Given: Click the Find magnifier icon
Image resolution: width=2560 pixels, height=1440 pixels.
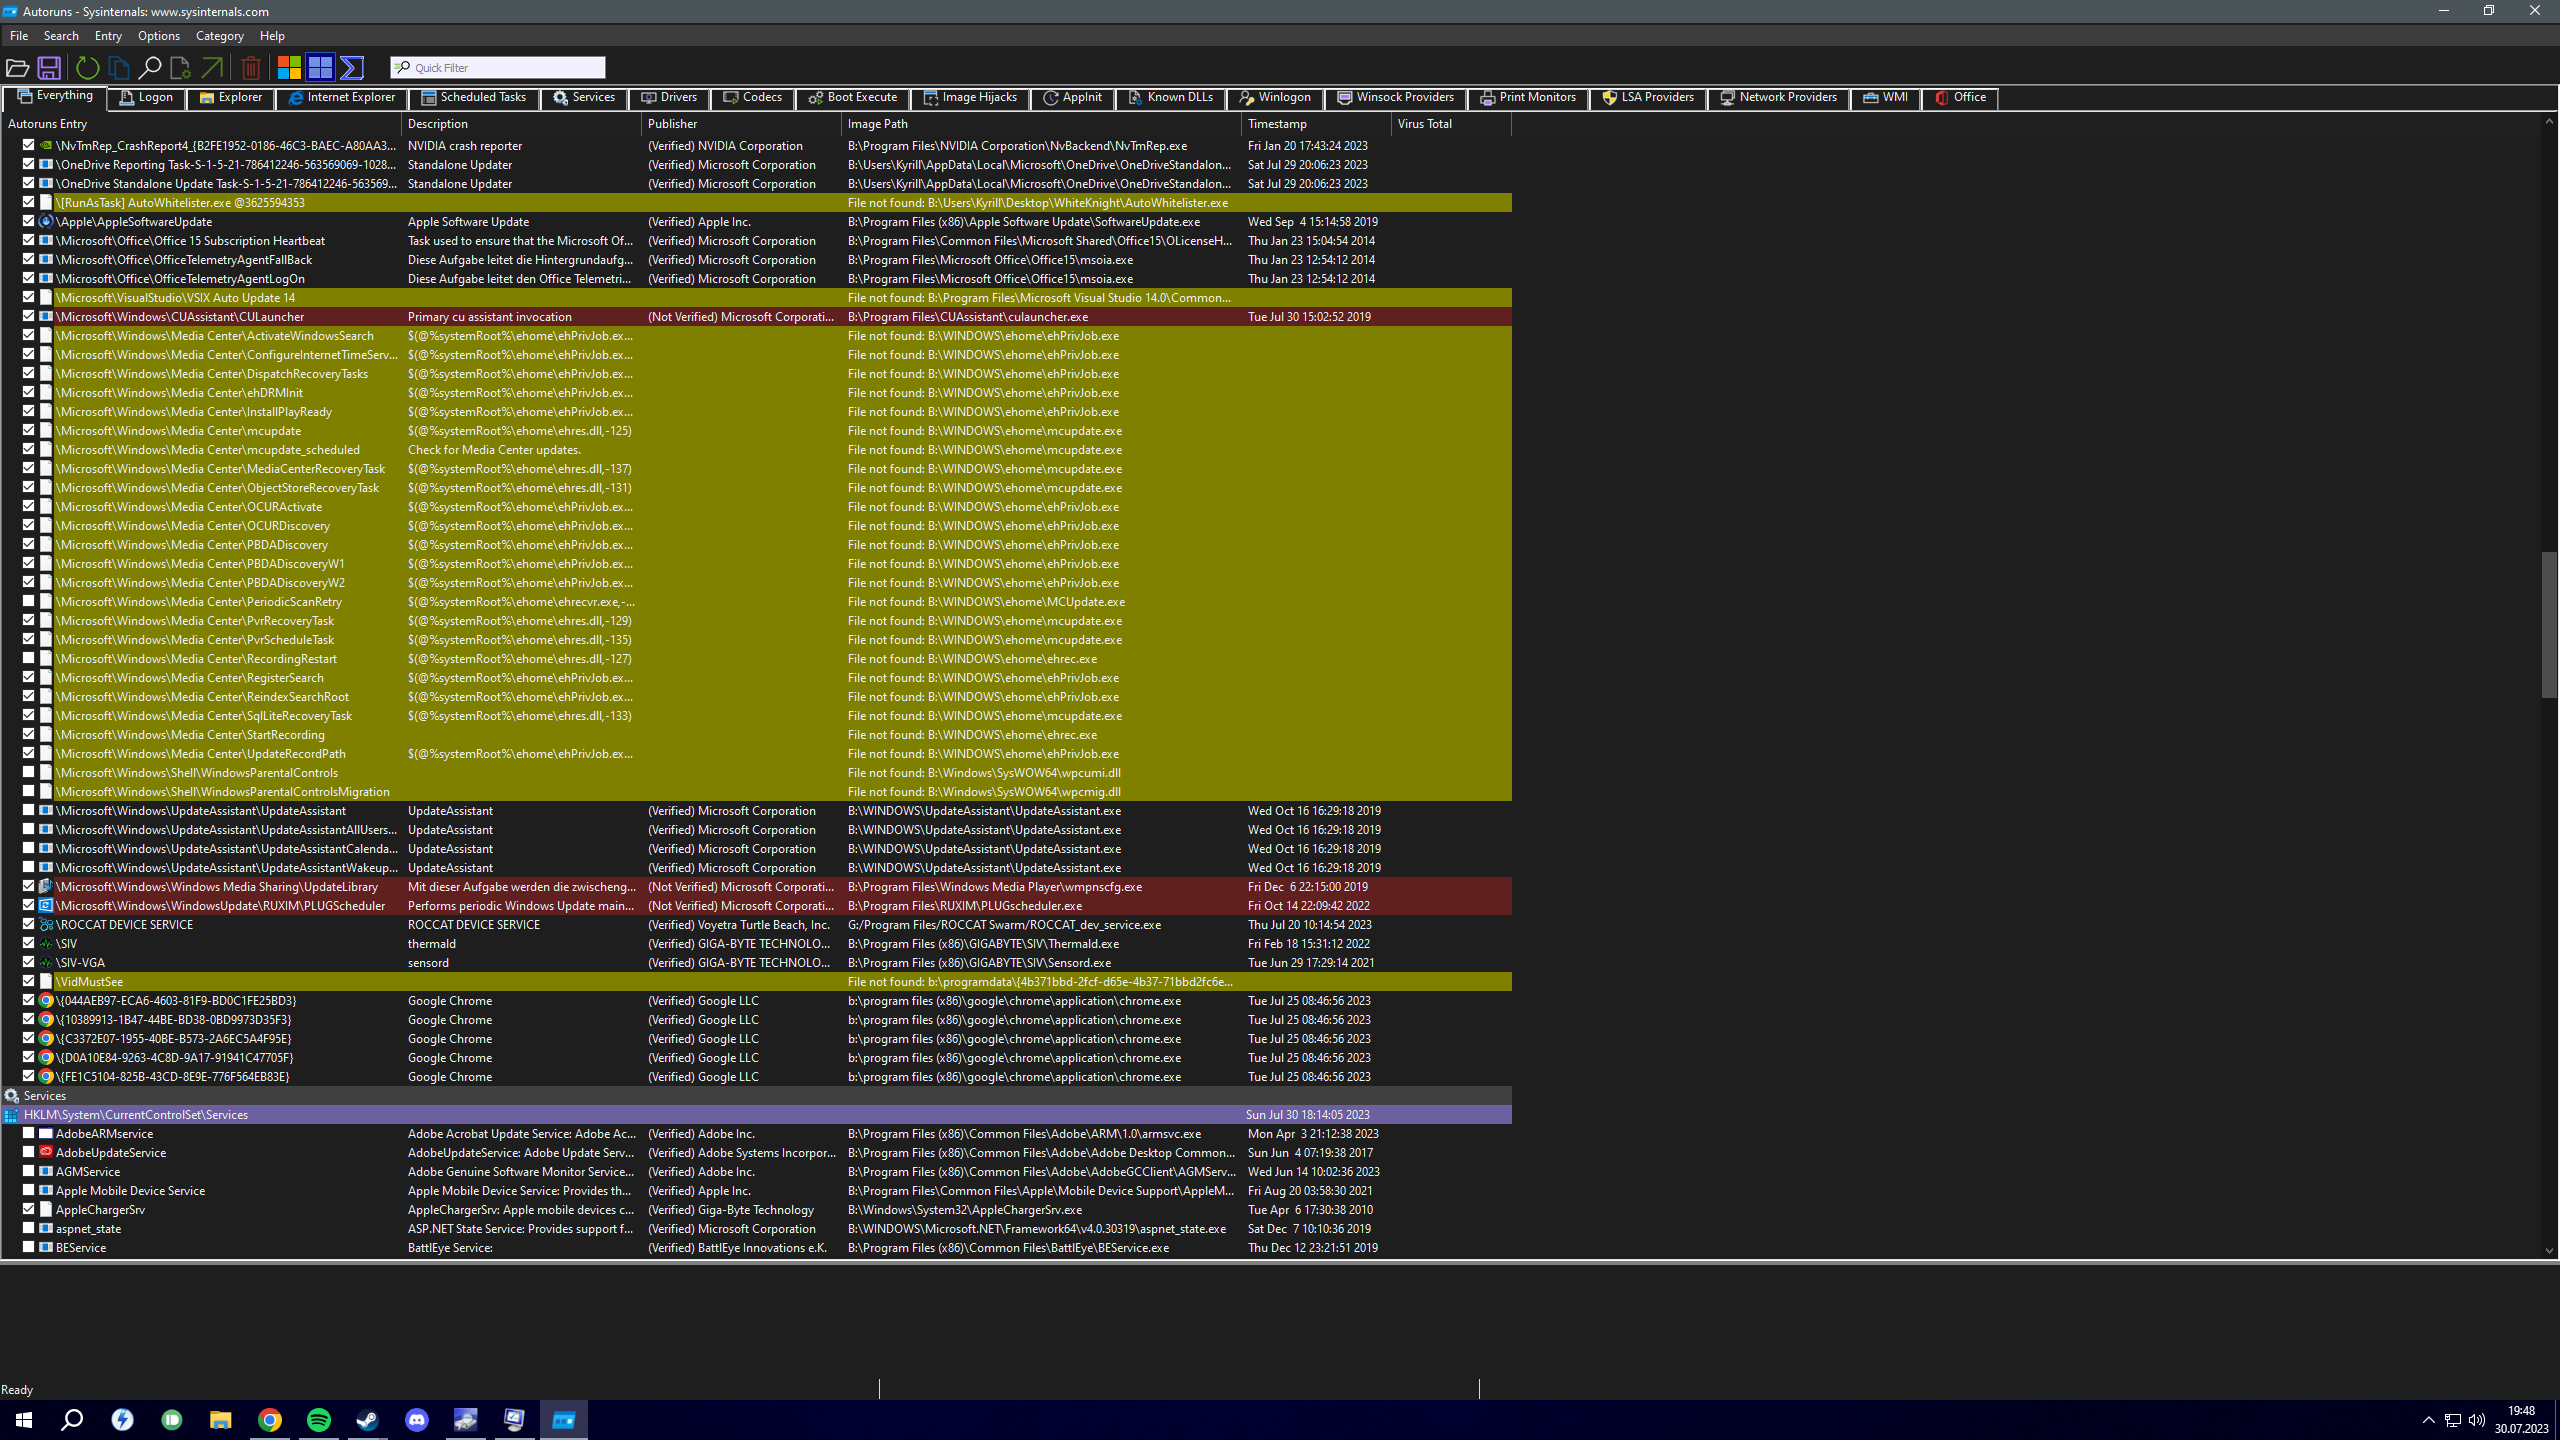Looking at the screenshot, I should point(149,68).
